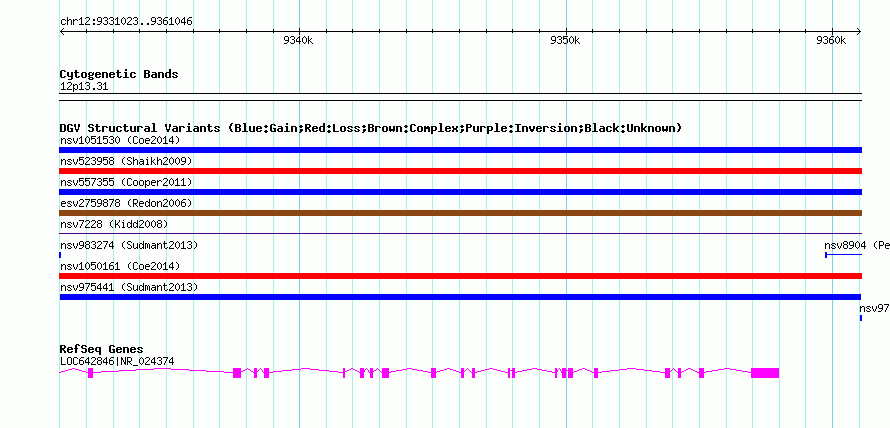890x428 pixels.
Task: Click the chr12:9331023..9361046 coordinate label
Action: coord(126,22)
